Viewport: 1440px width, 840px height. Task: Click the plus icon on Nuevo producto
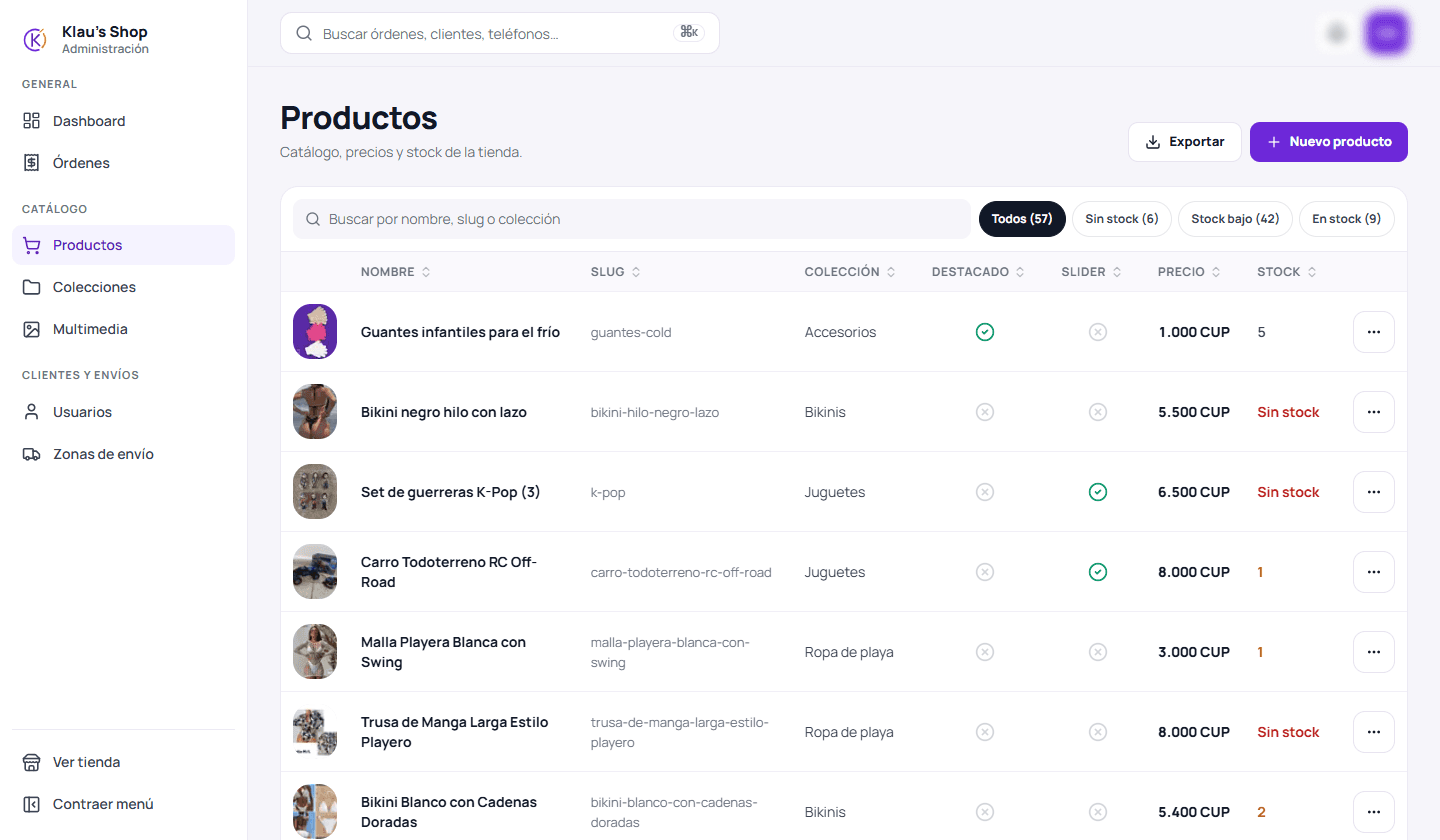[x=1274, y=142]
